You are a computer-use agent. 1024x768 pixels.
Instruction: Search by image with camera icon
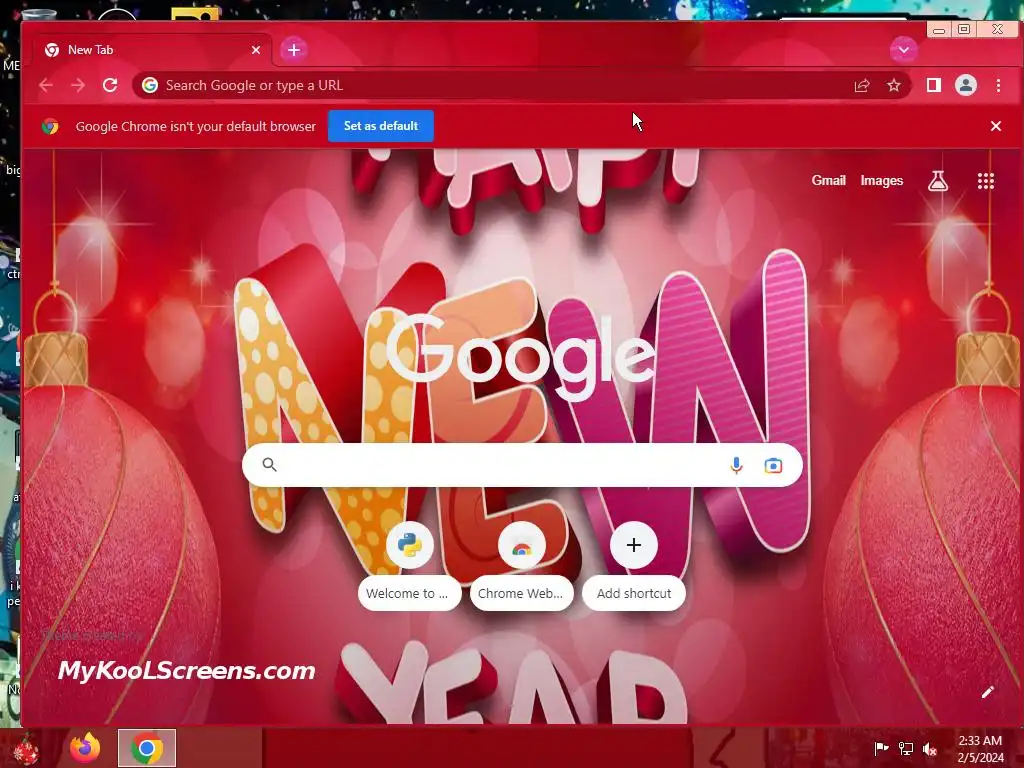pos(773,466)
